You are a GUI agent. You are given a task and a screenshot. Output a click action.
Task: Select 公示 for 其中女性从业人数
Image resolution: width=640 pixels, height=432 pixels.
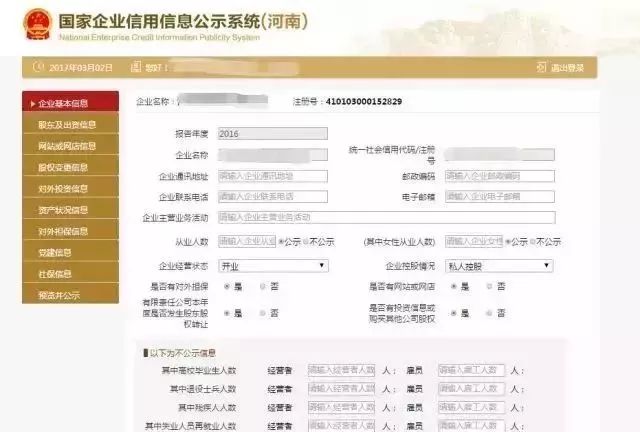[508, 241]
